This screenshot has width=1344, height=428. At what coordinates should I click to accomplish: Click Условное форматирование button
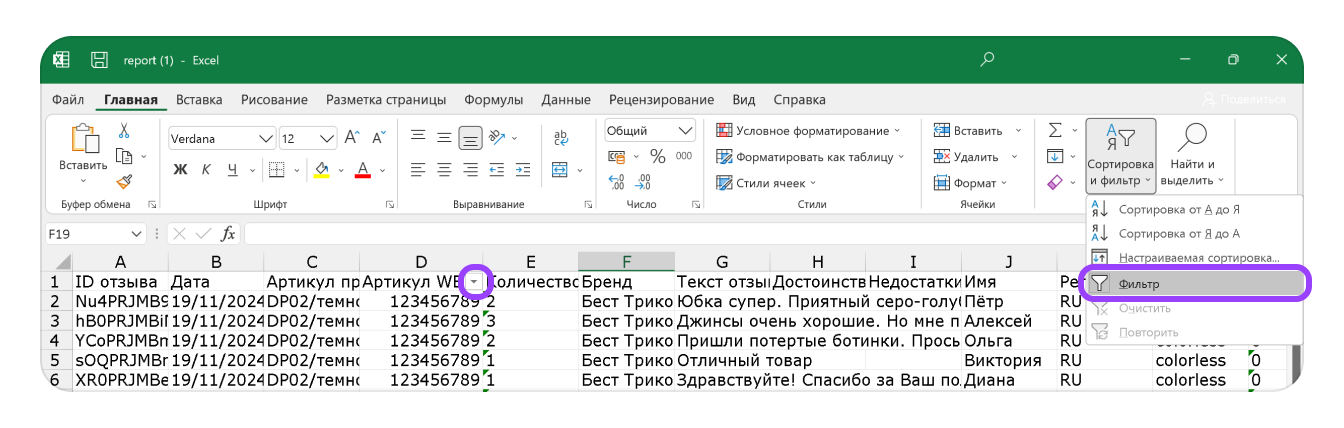click(808, 131)
